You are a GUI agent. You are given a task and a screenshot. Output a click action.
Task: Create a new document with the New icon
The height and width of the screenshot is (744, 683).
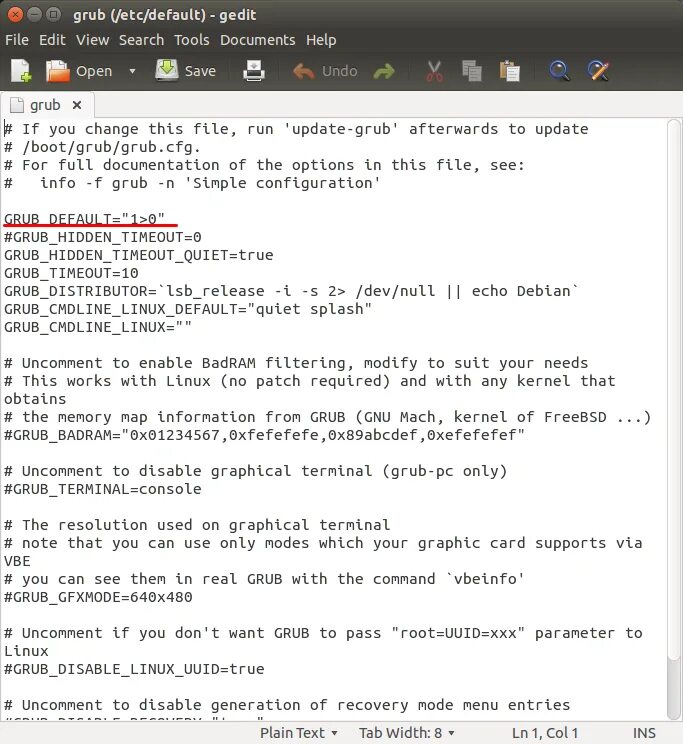point(21,71)
